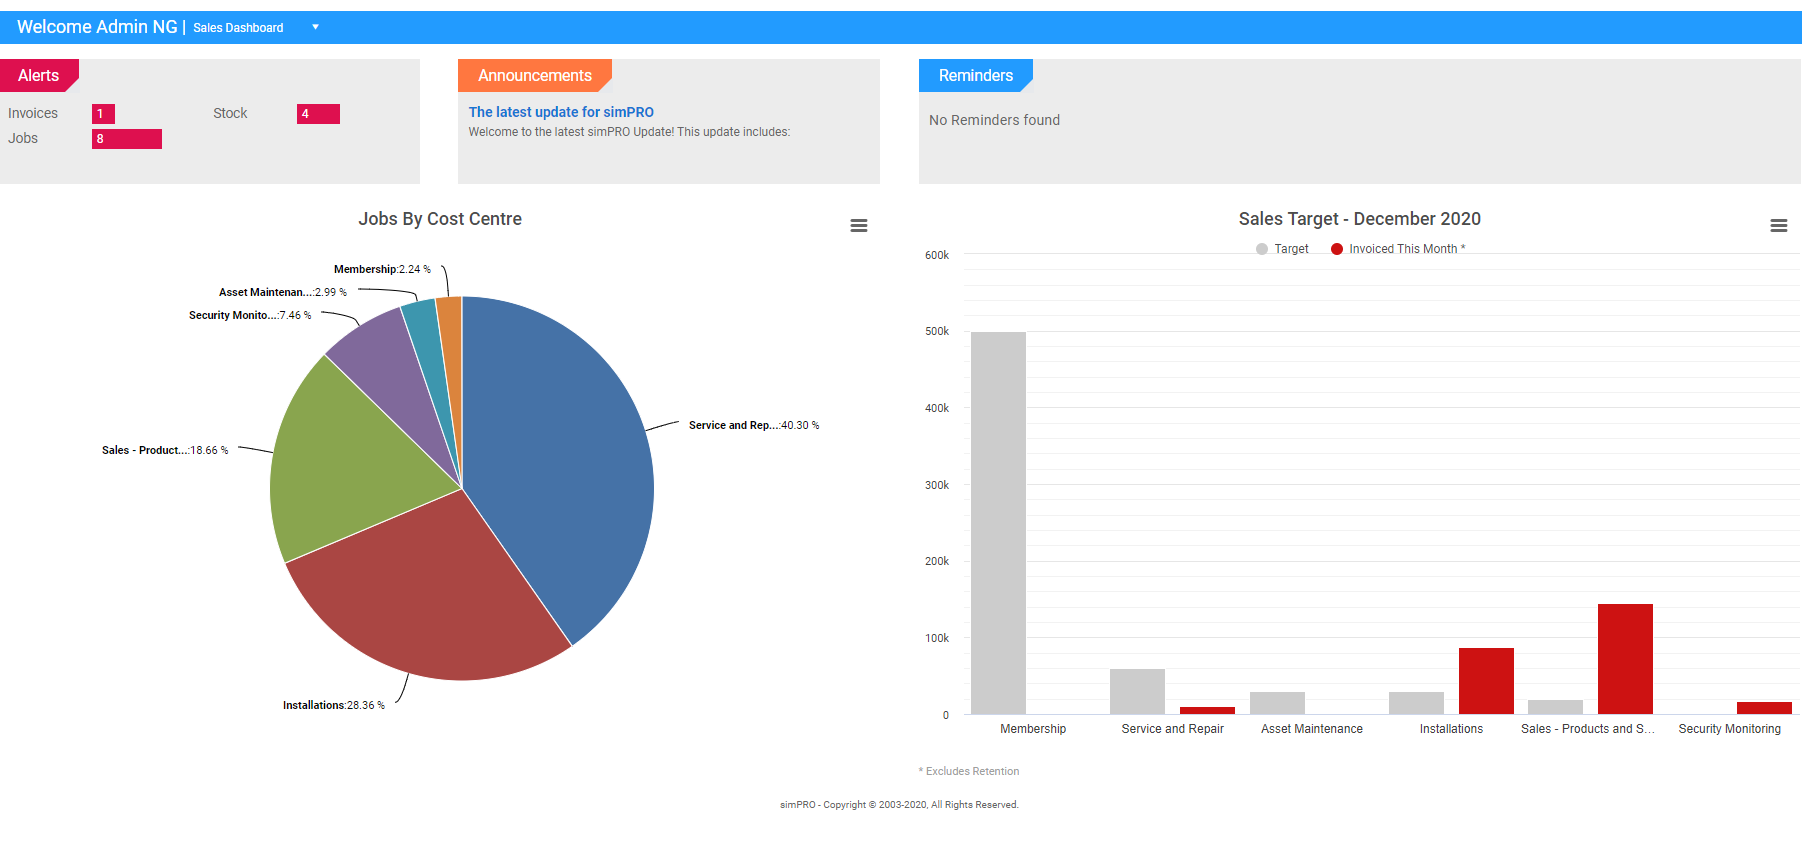Click the red Sales Products invoiced bar
This screenshot has height=854, width=1802.
click(x=1625, y=660)
